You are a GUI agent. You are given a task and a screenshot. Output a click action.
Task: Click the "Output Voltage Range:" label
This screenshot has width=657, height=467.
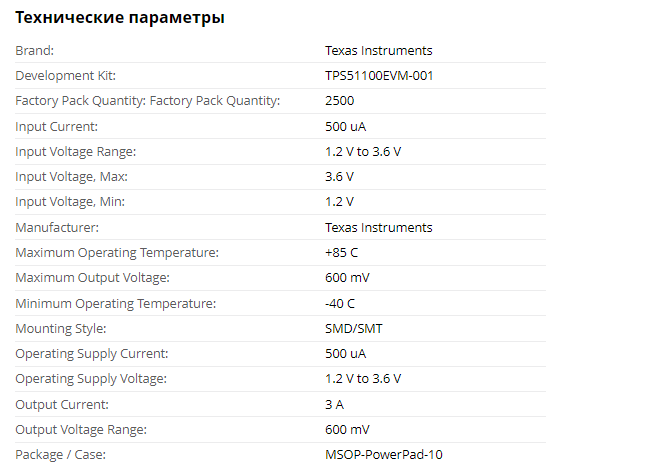point(81,430)
